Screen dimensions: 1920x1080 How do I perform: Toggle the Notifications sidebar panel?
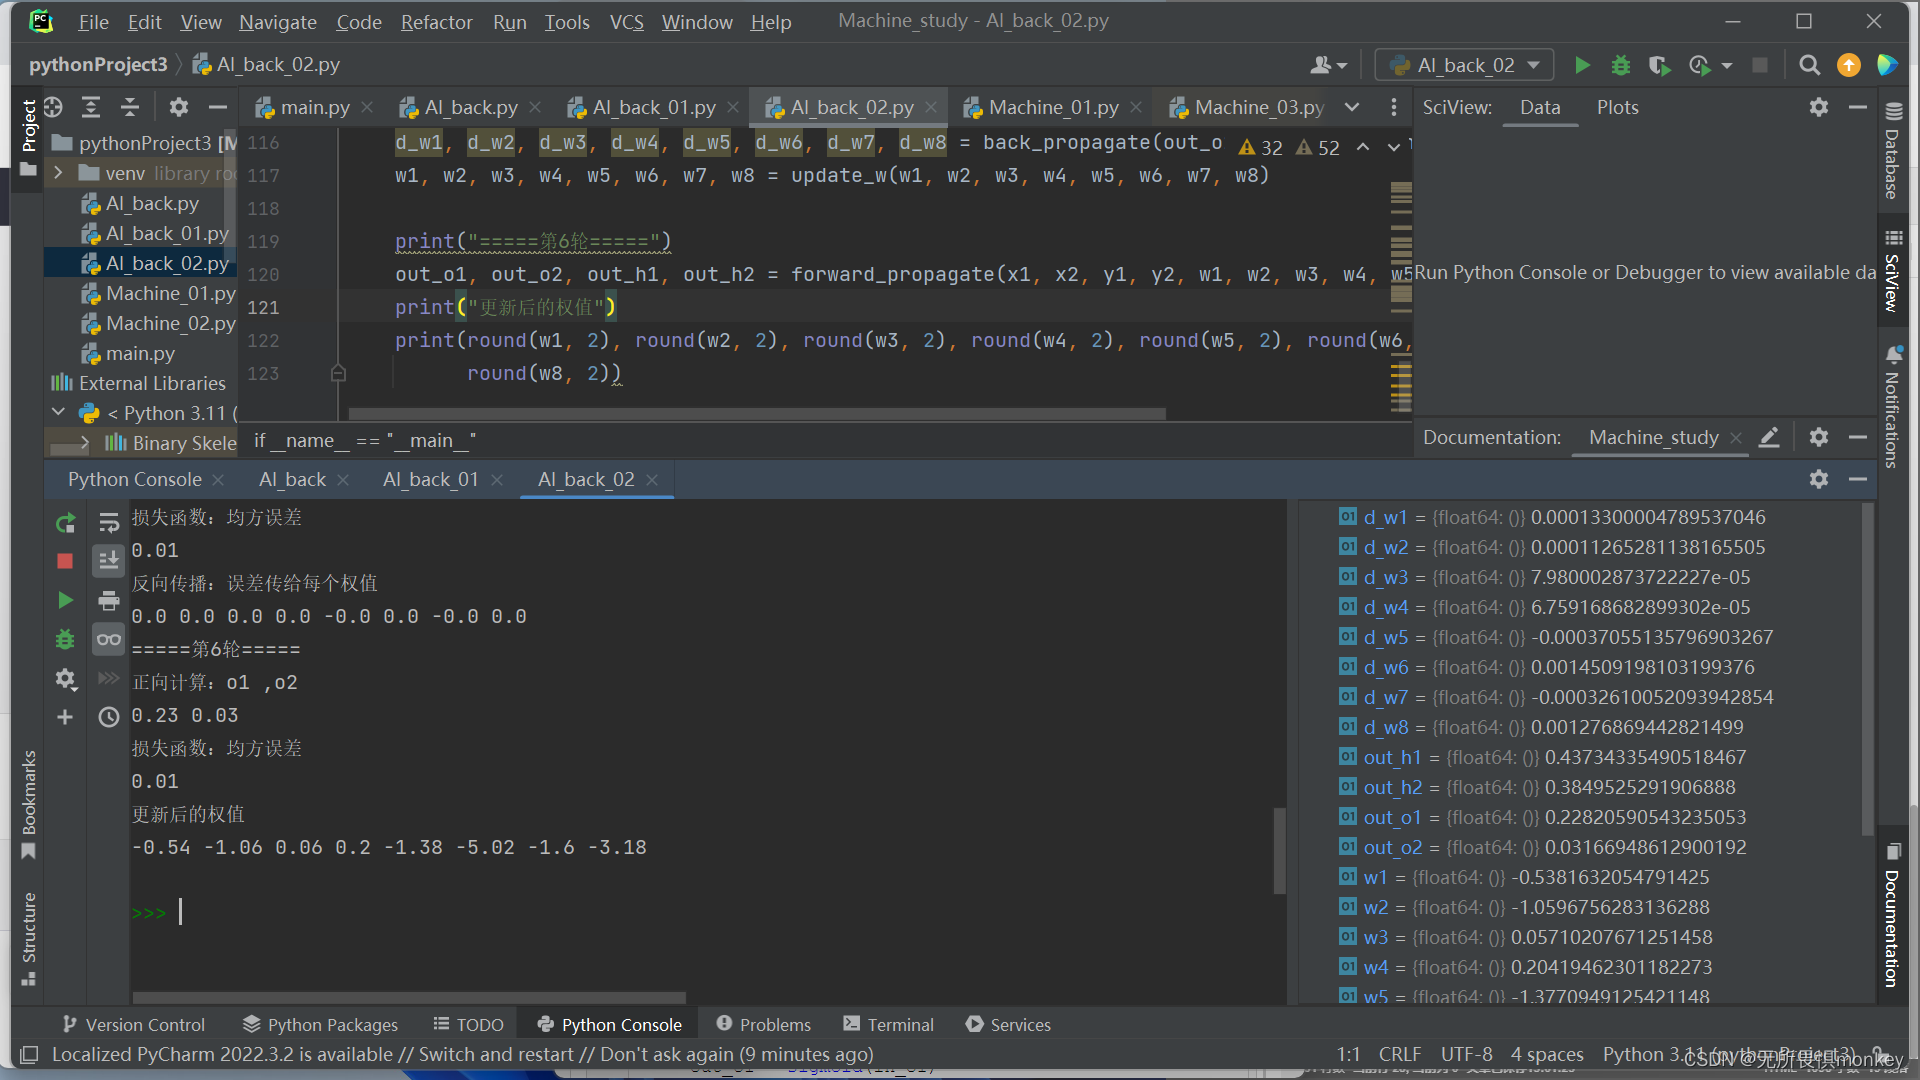(1892, 408)
